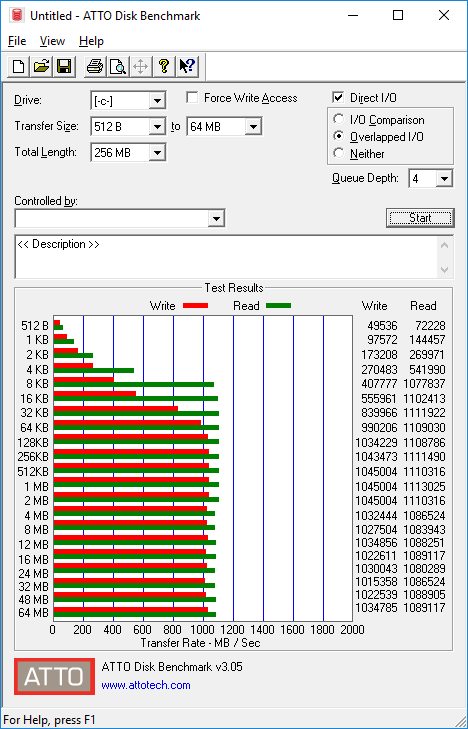
Task: Click the 512 B row label
Action: (35, 326)
